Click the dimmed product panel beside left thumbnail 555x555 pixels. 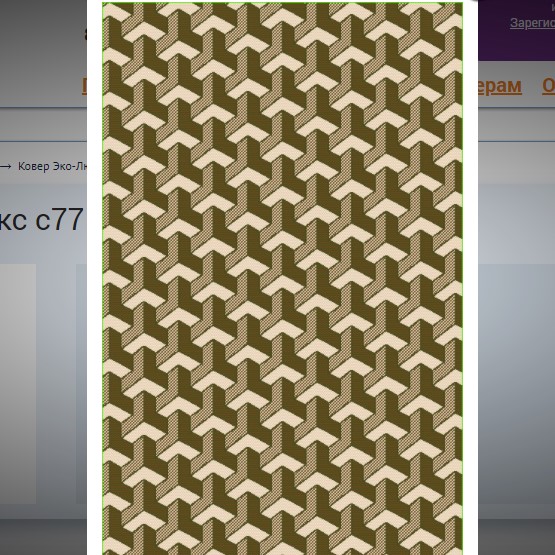click(x=81, y=384)
